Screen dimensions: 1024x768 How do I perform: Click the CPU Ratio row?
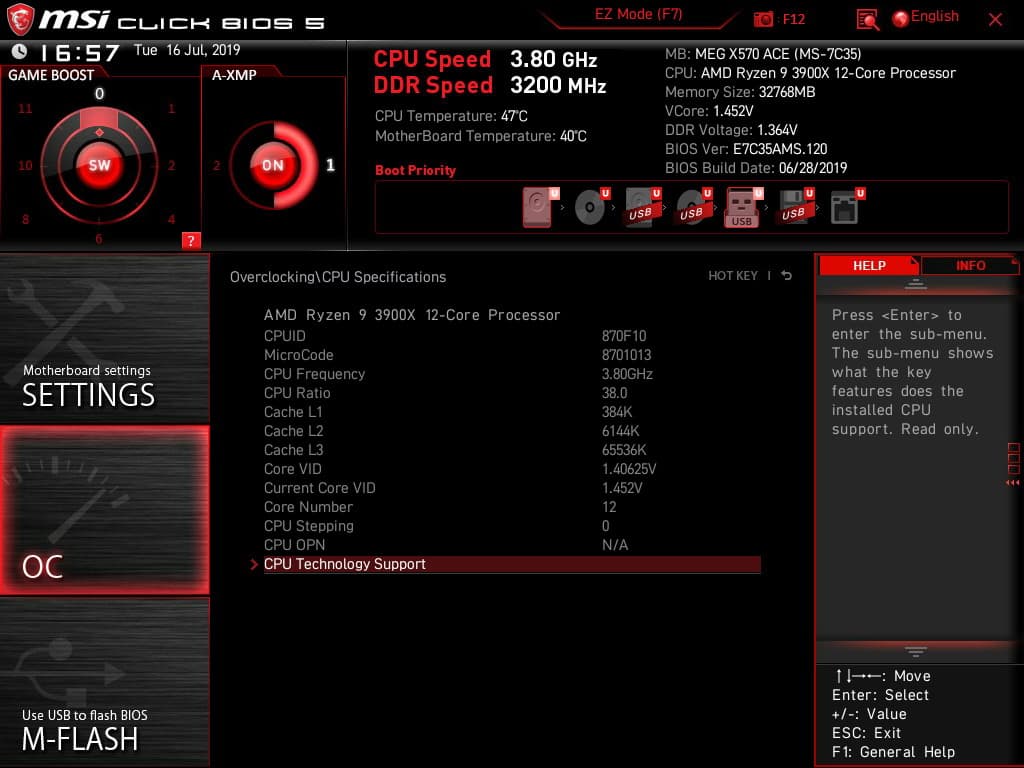(512, 393)
